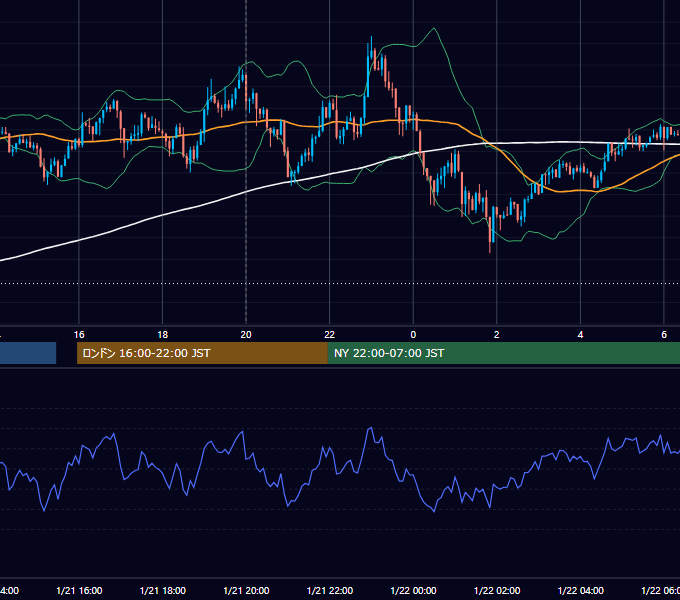
Task: Click the 6 hour label on price chart axis
Action: [x=664, y=335]
